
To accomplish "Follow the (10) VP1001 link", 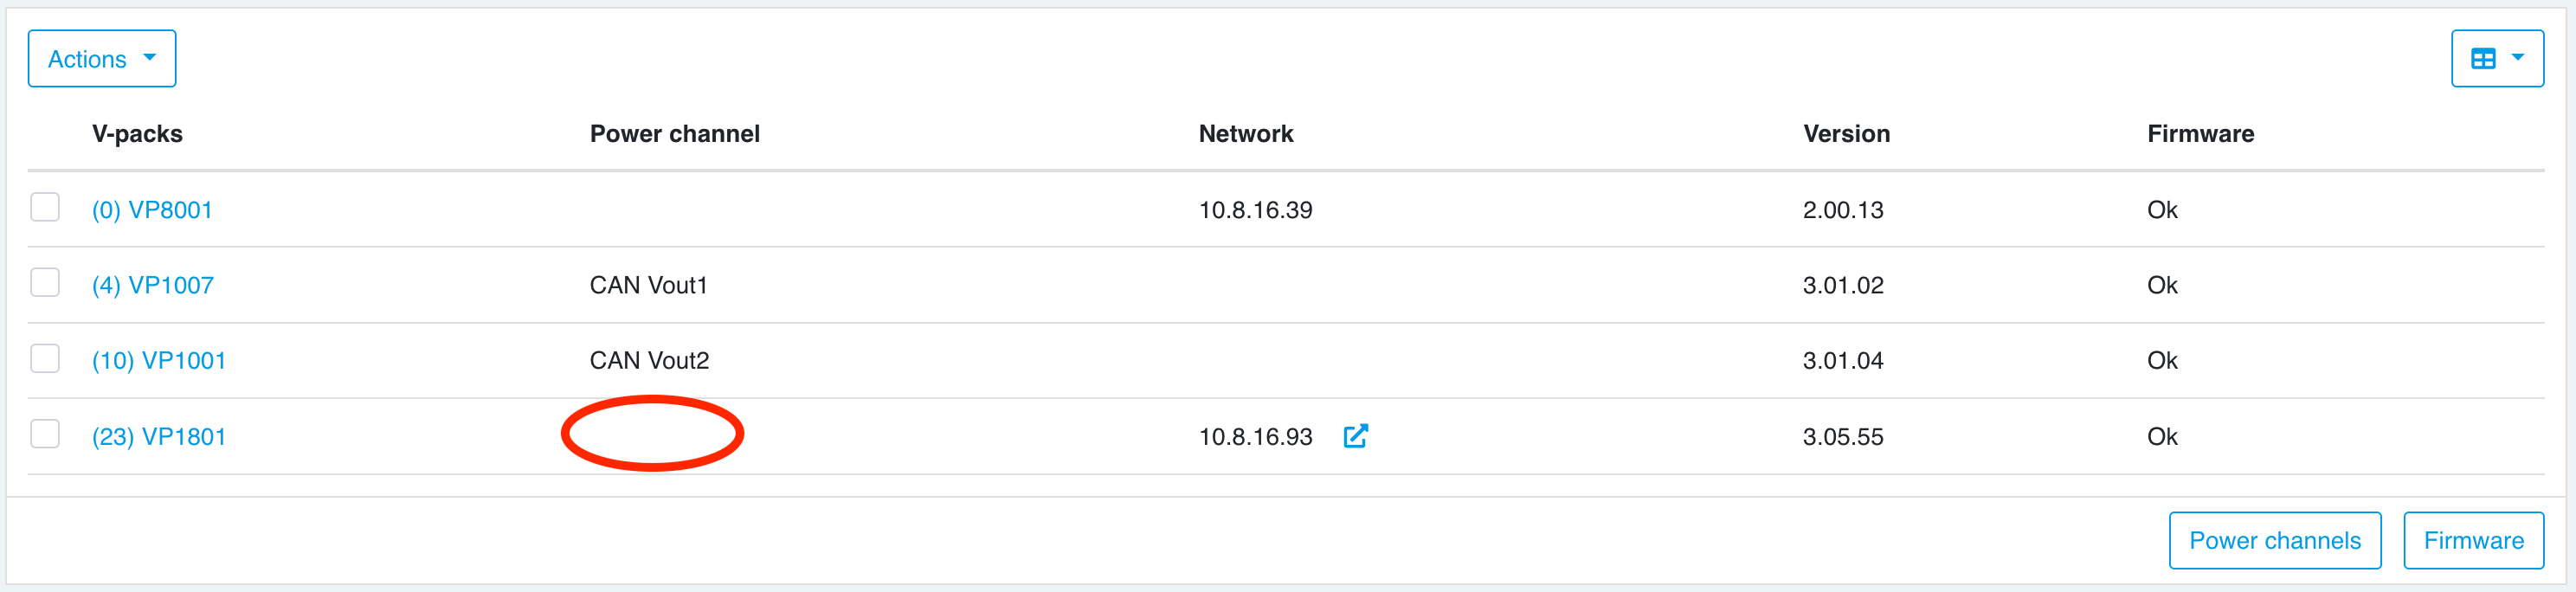I will 159,361.
